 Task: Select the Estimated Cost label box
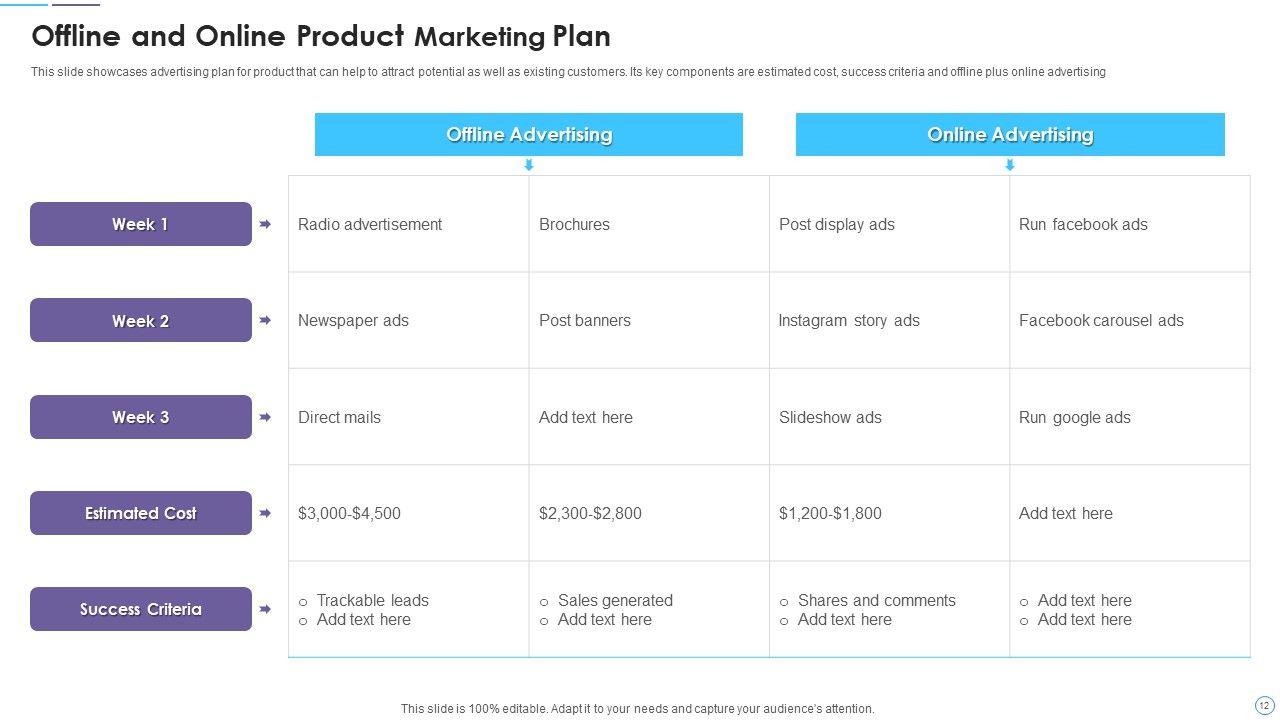(141, 513)
